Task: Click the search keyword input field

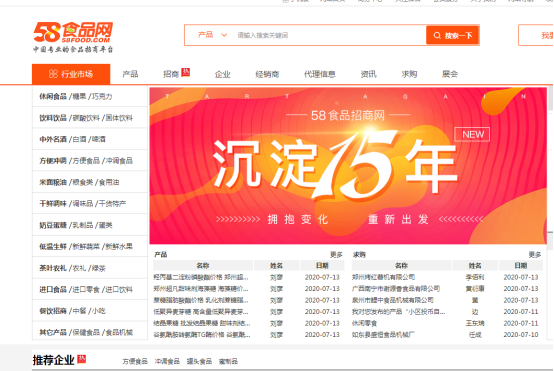Action: click(329, 35)
